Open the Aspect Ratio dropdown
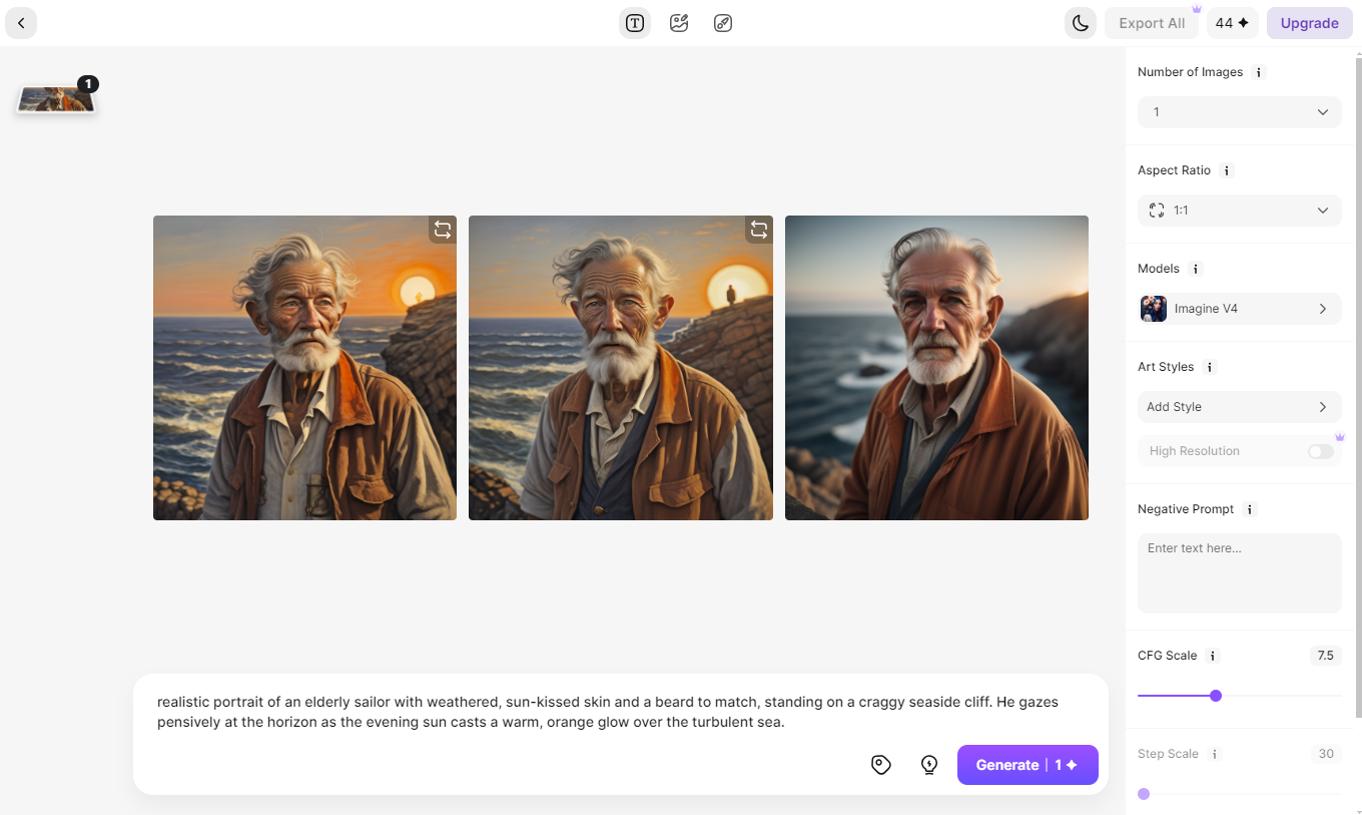 1238,210
